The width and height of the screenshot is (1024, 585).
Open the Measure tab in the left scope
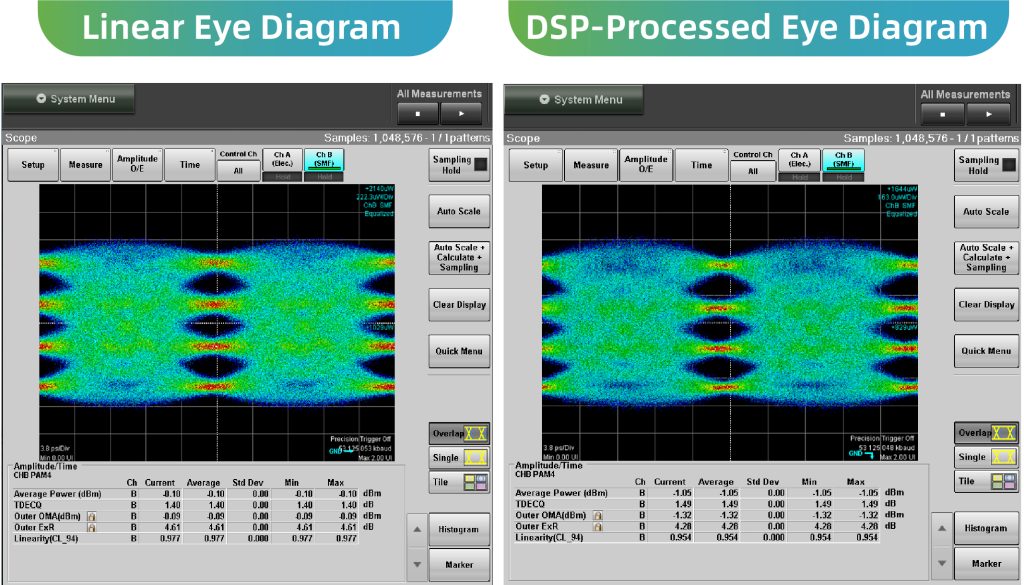(x=86, y=165)
